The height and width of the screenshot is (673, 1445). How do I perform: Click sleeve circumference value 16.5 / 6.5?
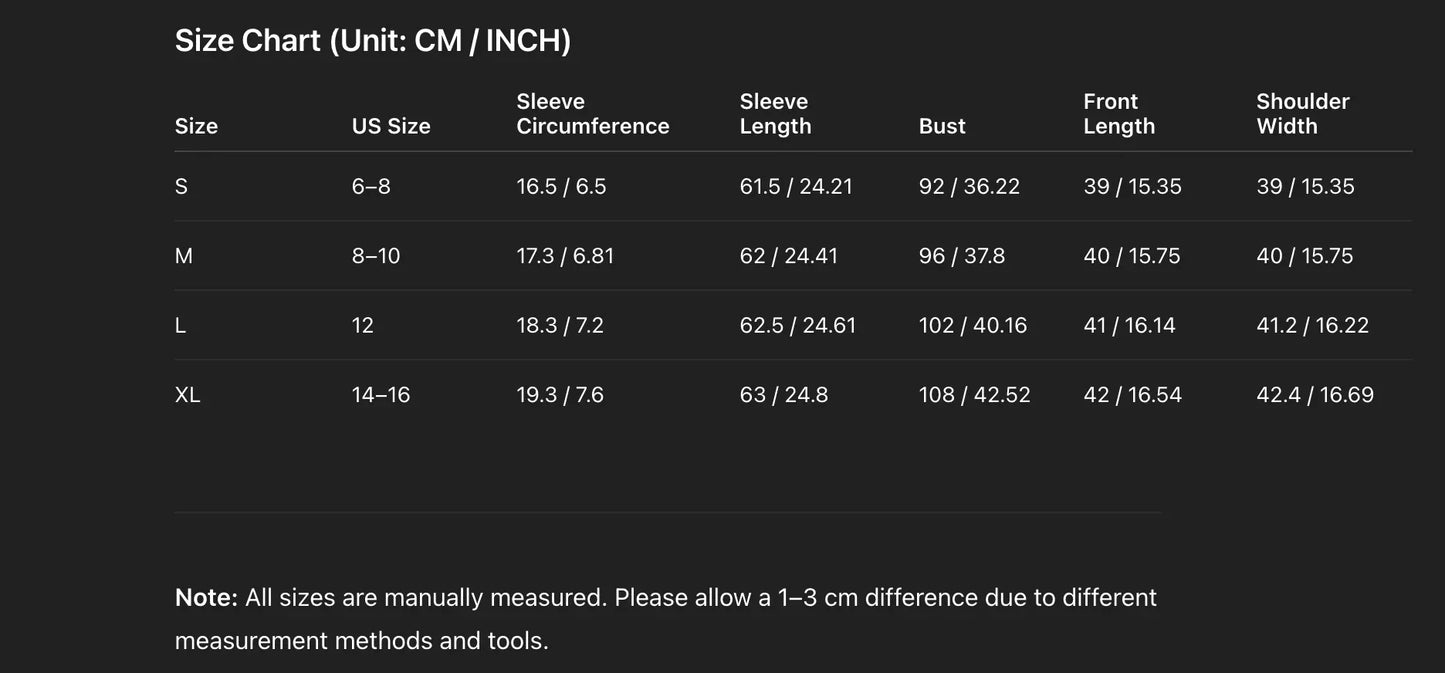tap(561, 186)
